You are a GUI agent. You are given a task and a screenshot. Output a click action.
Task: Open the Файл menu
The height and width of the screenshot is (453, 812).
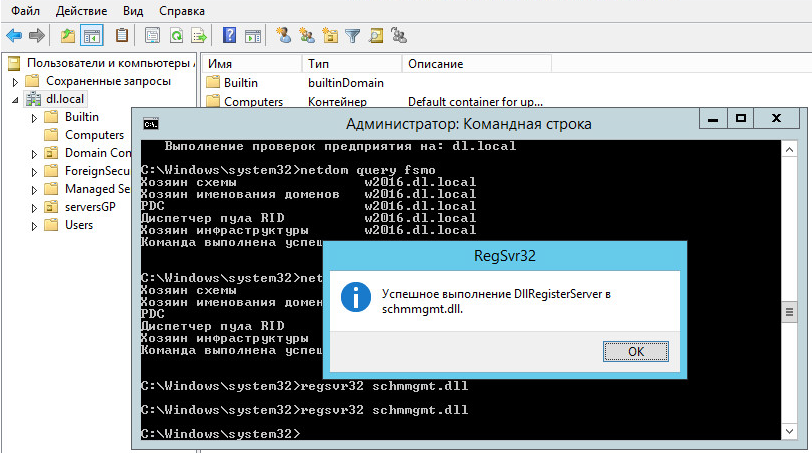tap(25, 11)
